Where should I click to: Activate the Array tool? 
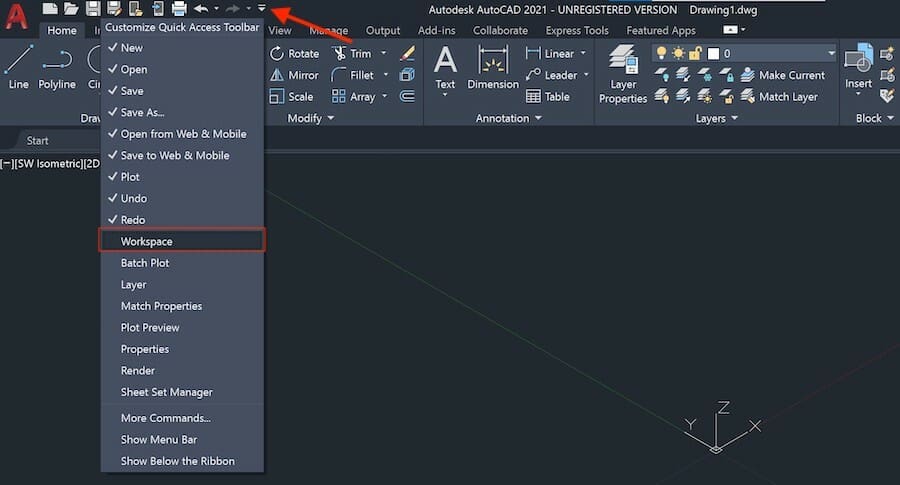coord(354,96)
